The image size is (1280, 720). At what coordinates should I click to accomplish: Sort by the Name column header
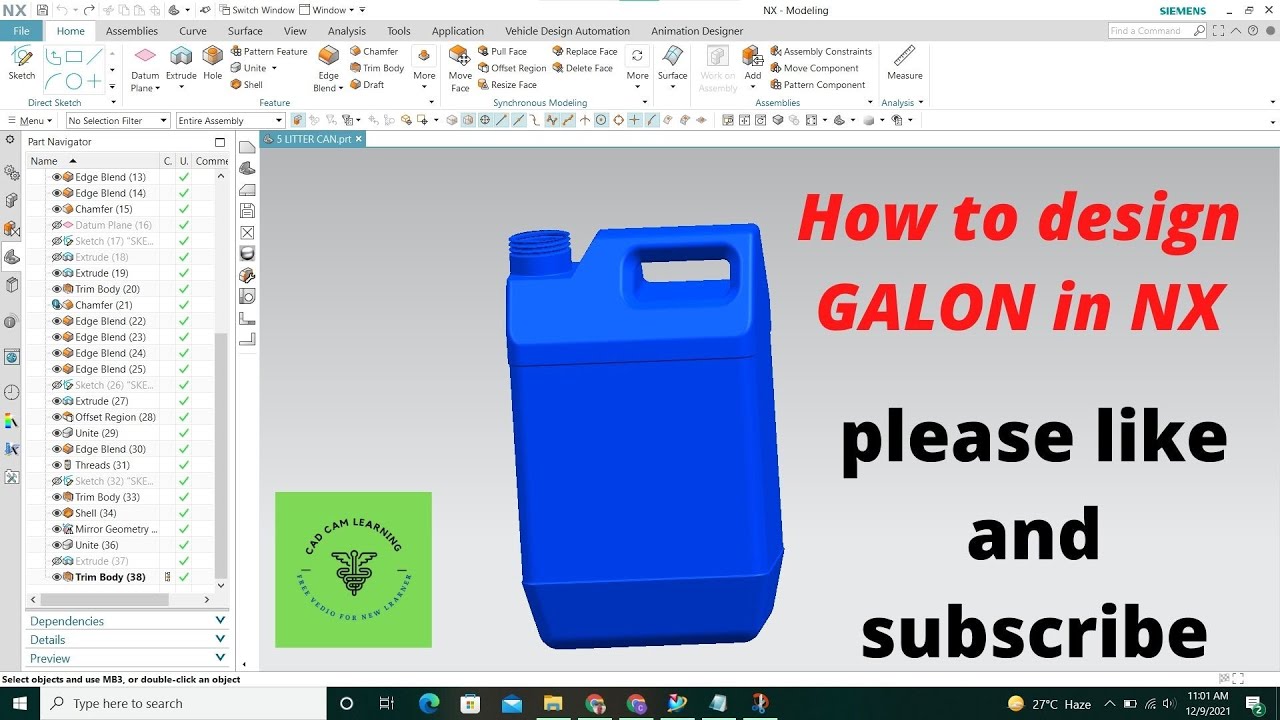[x=93, y=161]
